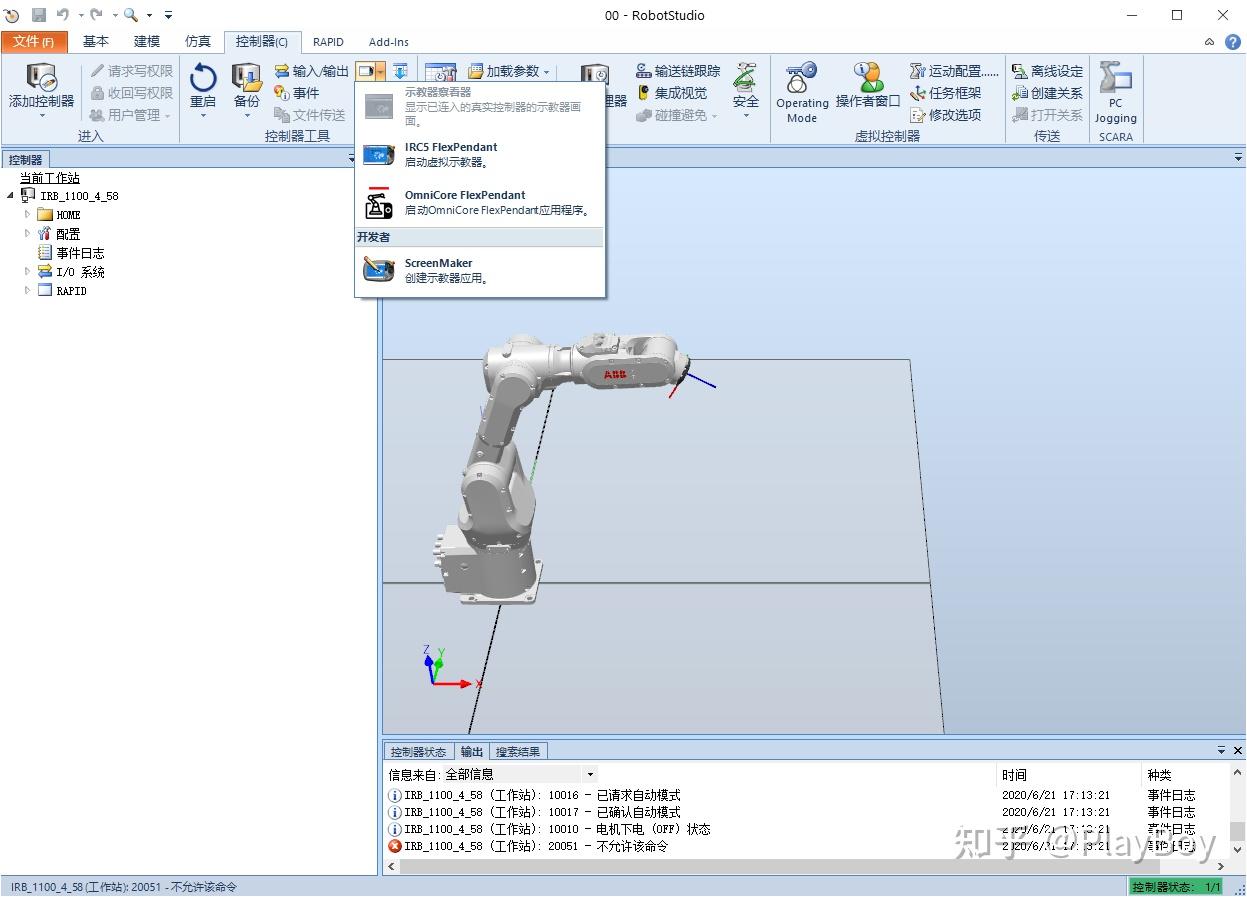Open ScreenMaker from the developer section
The image size is (1247, 897).
pyautogui.click(x=438, y=270)
